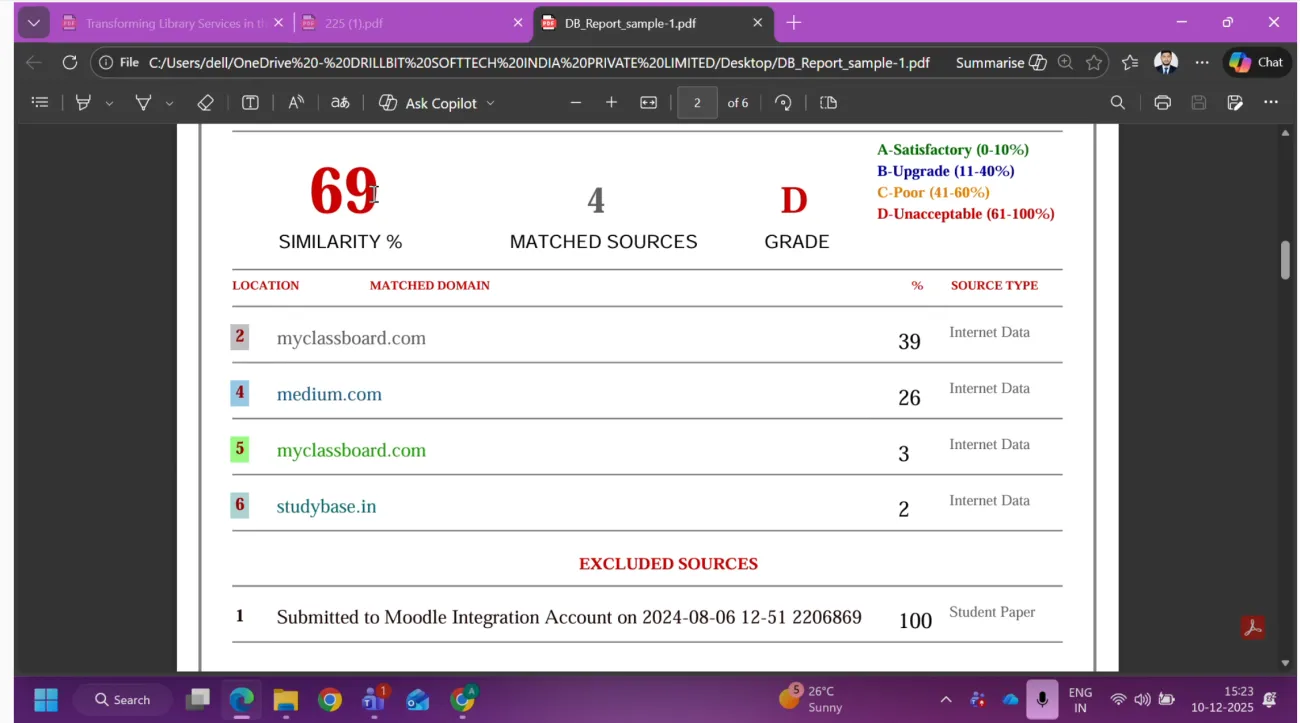Expand the Draw tool options arrow
Screen dimensions: 1300x723
pyautogui.click(x=169, y=104)
